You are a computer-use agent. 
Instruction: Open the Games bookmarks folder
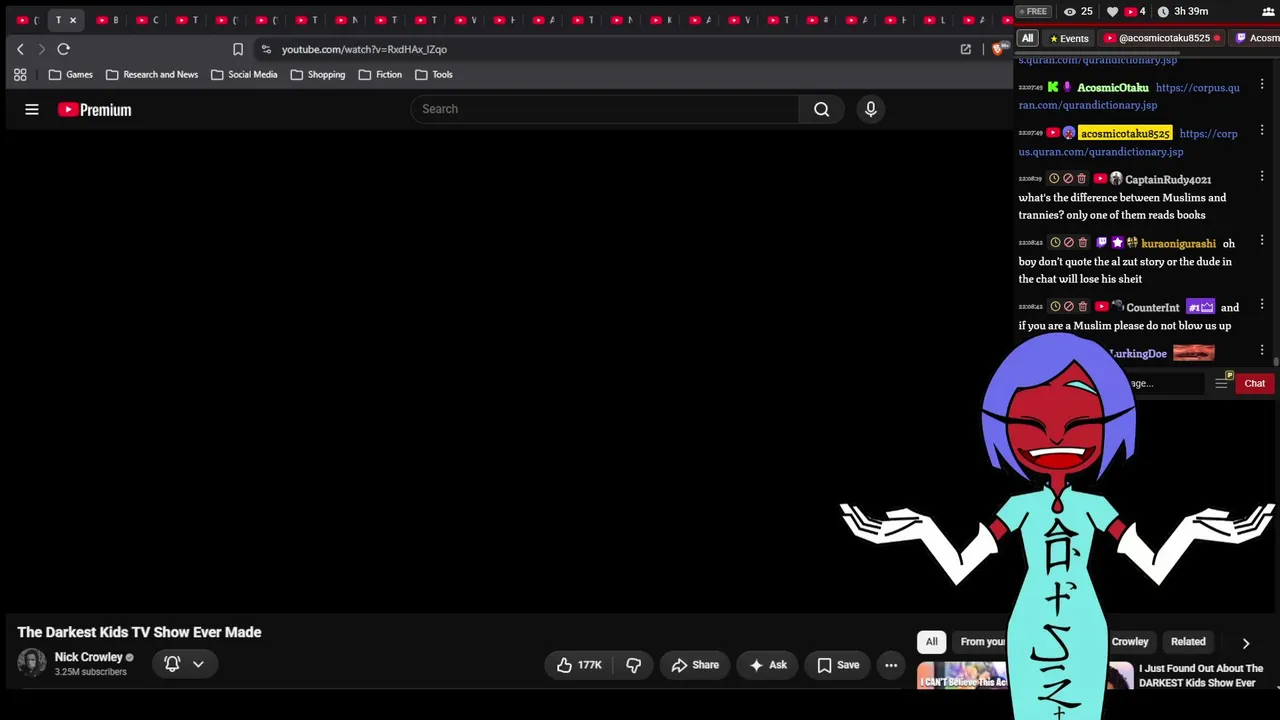pos(70,75)
